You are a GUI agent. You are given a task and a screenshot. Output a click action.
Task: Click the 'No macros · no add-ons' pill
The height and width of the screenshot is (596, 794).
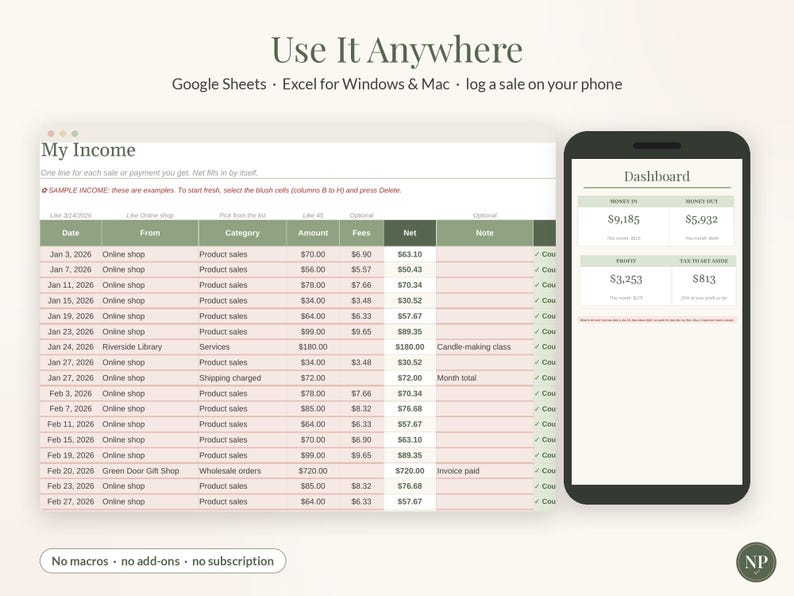pyautogui.click(x=163, y=561)
